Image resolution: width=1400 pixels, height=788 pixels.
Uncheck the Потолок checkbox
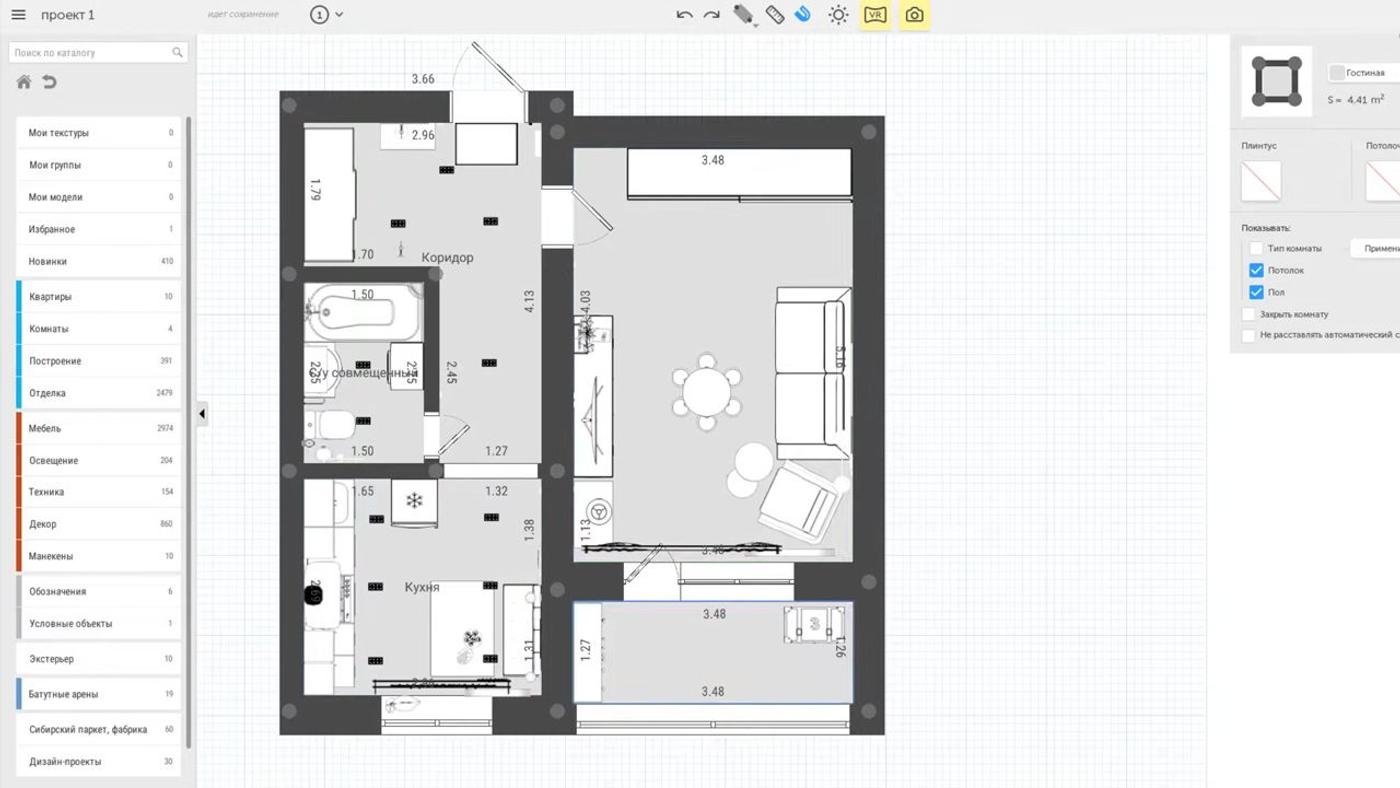(1256, 270)
